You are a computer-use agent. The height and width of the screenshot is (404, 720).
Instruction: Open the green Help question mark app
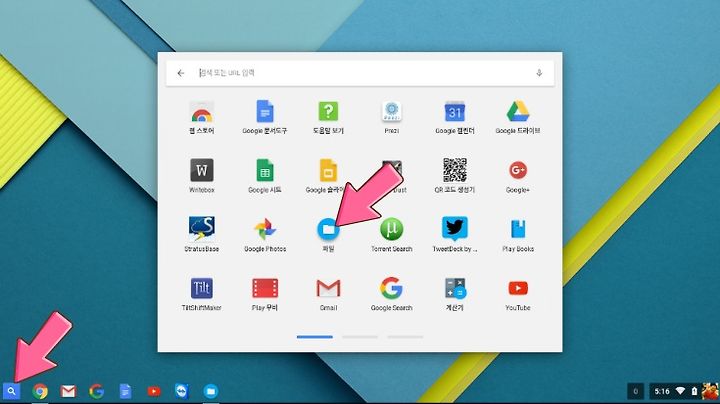click(328, 112)
